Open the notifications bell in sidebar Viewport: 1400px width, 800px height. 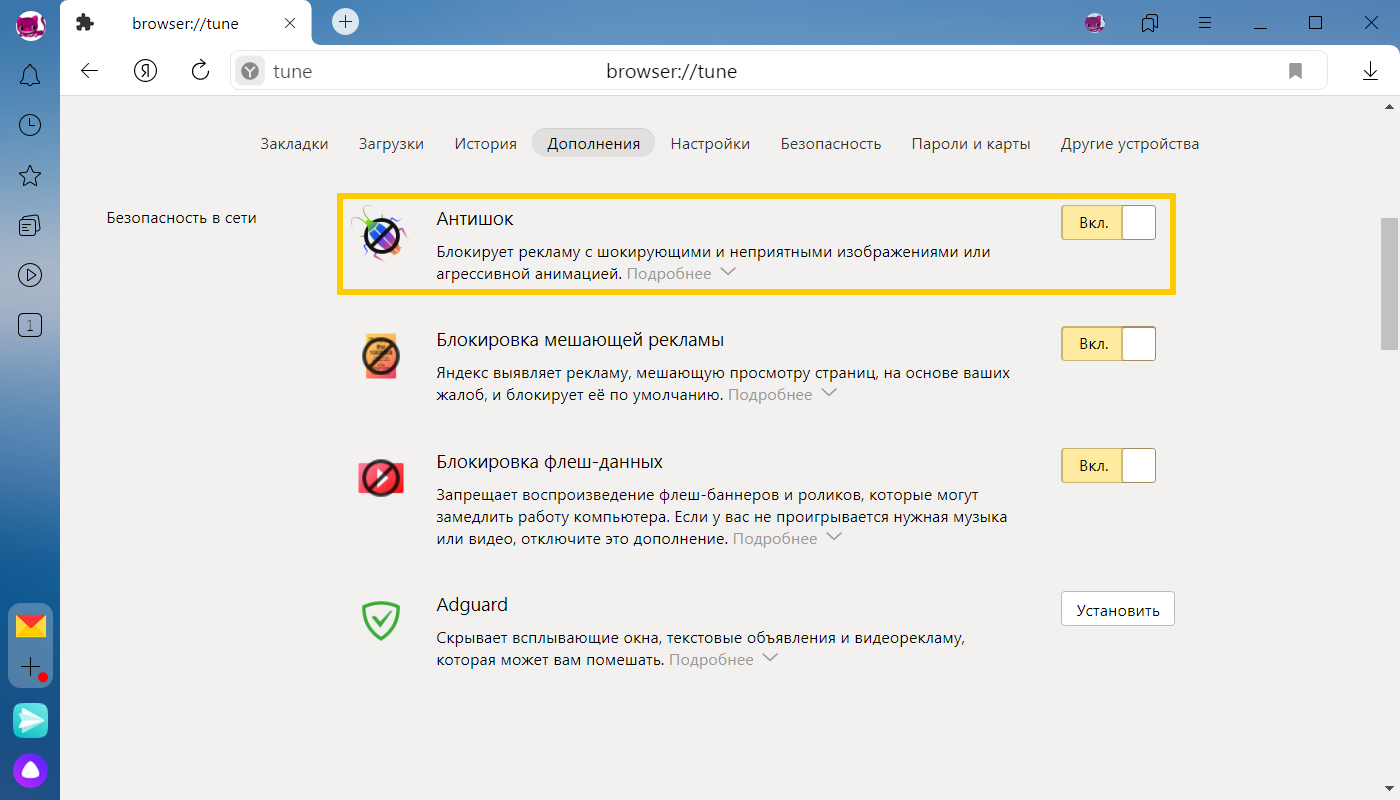coord(30,75)
